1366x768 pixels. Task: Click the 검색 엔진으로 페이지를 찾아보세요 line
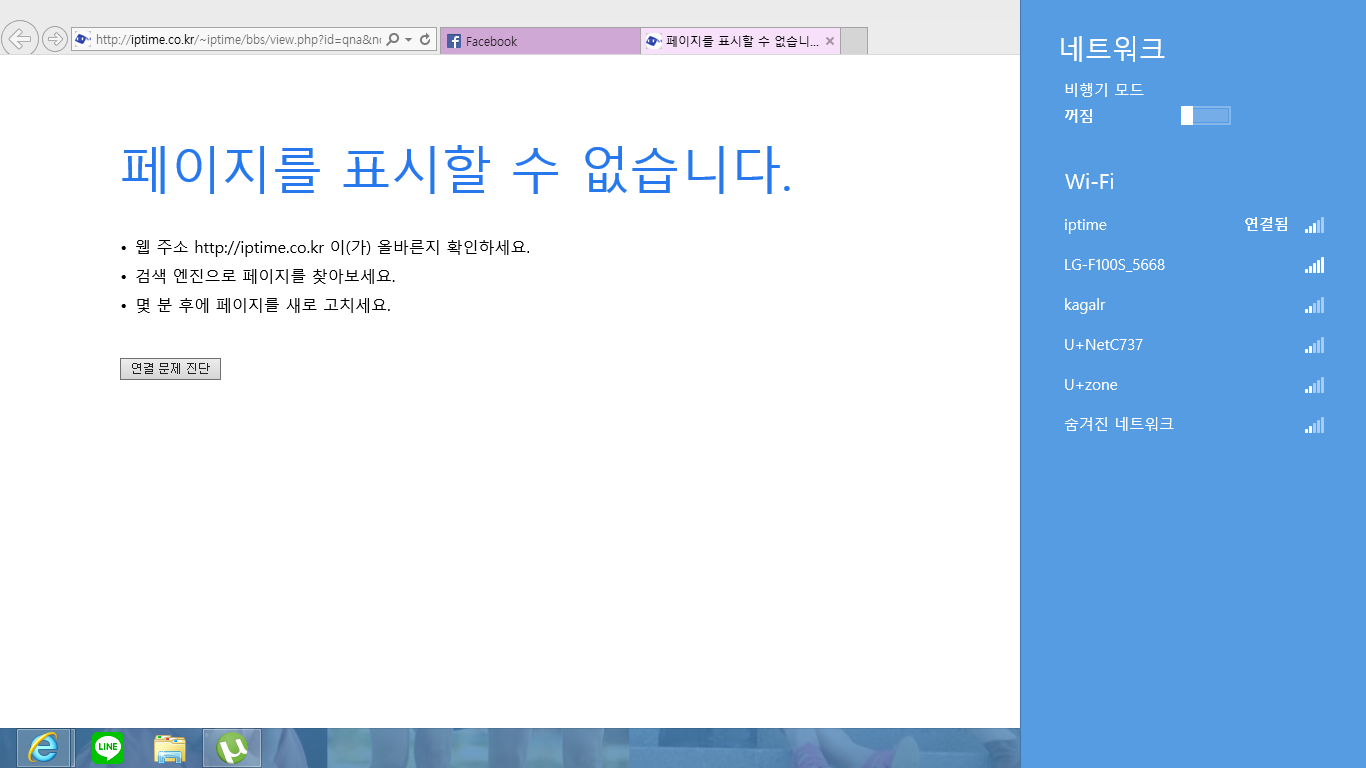[265, 276]
